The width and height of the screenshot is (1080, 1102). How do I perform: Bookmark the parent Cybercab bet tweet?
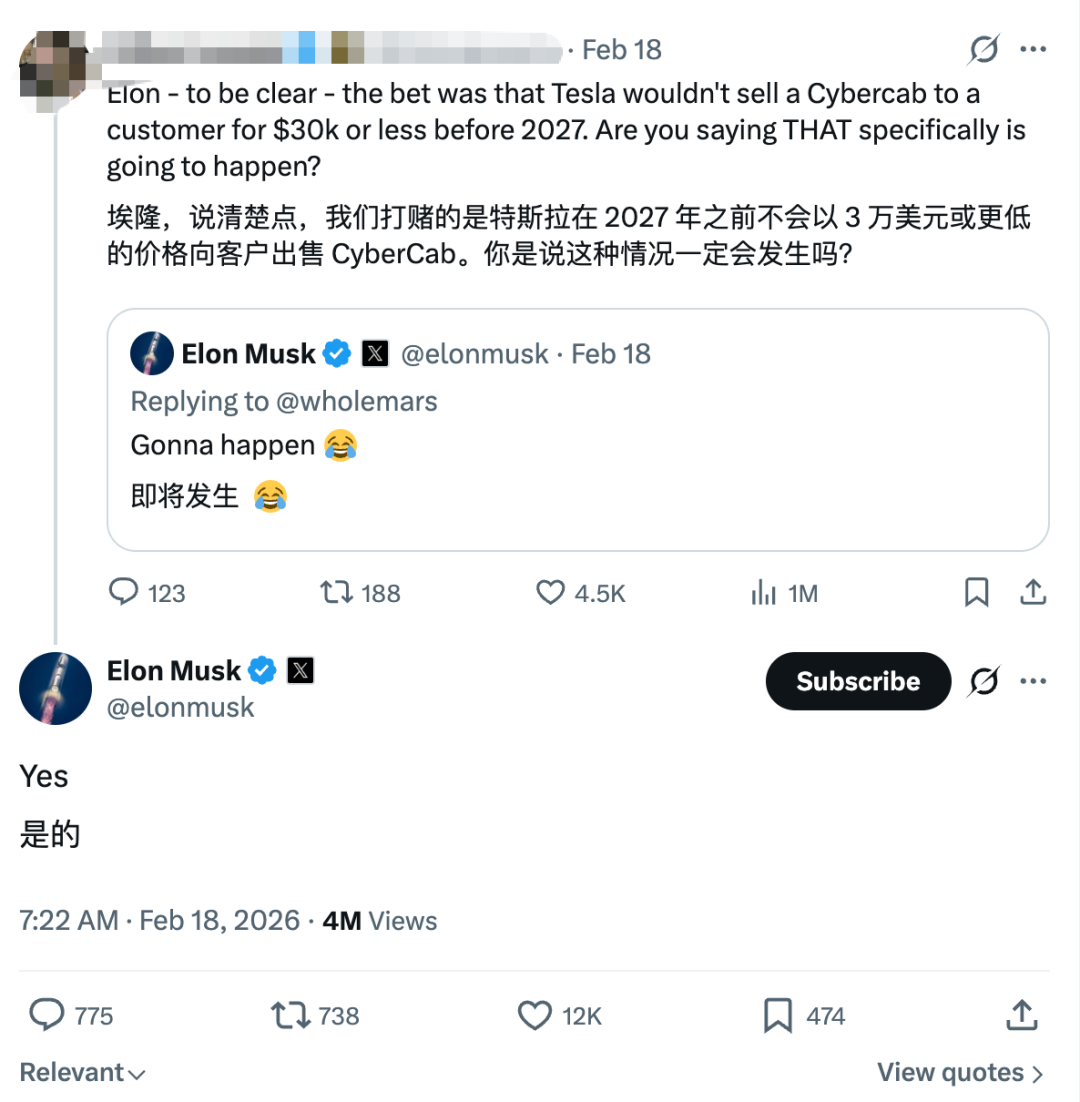click(976, 593)
